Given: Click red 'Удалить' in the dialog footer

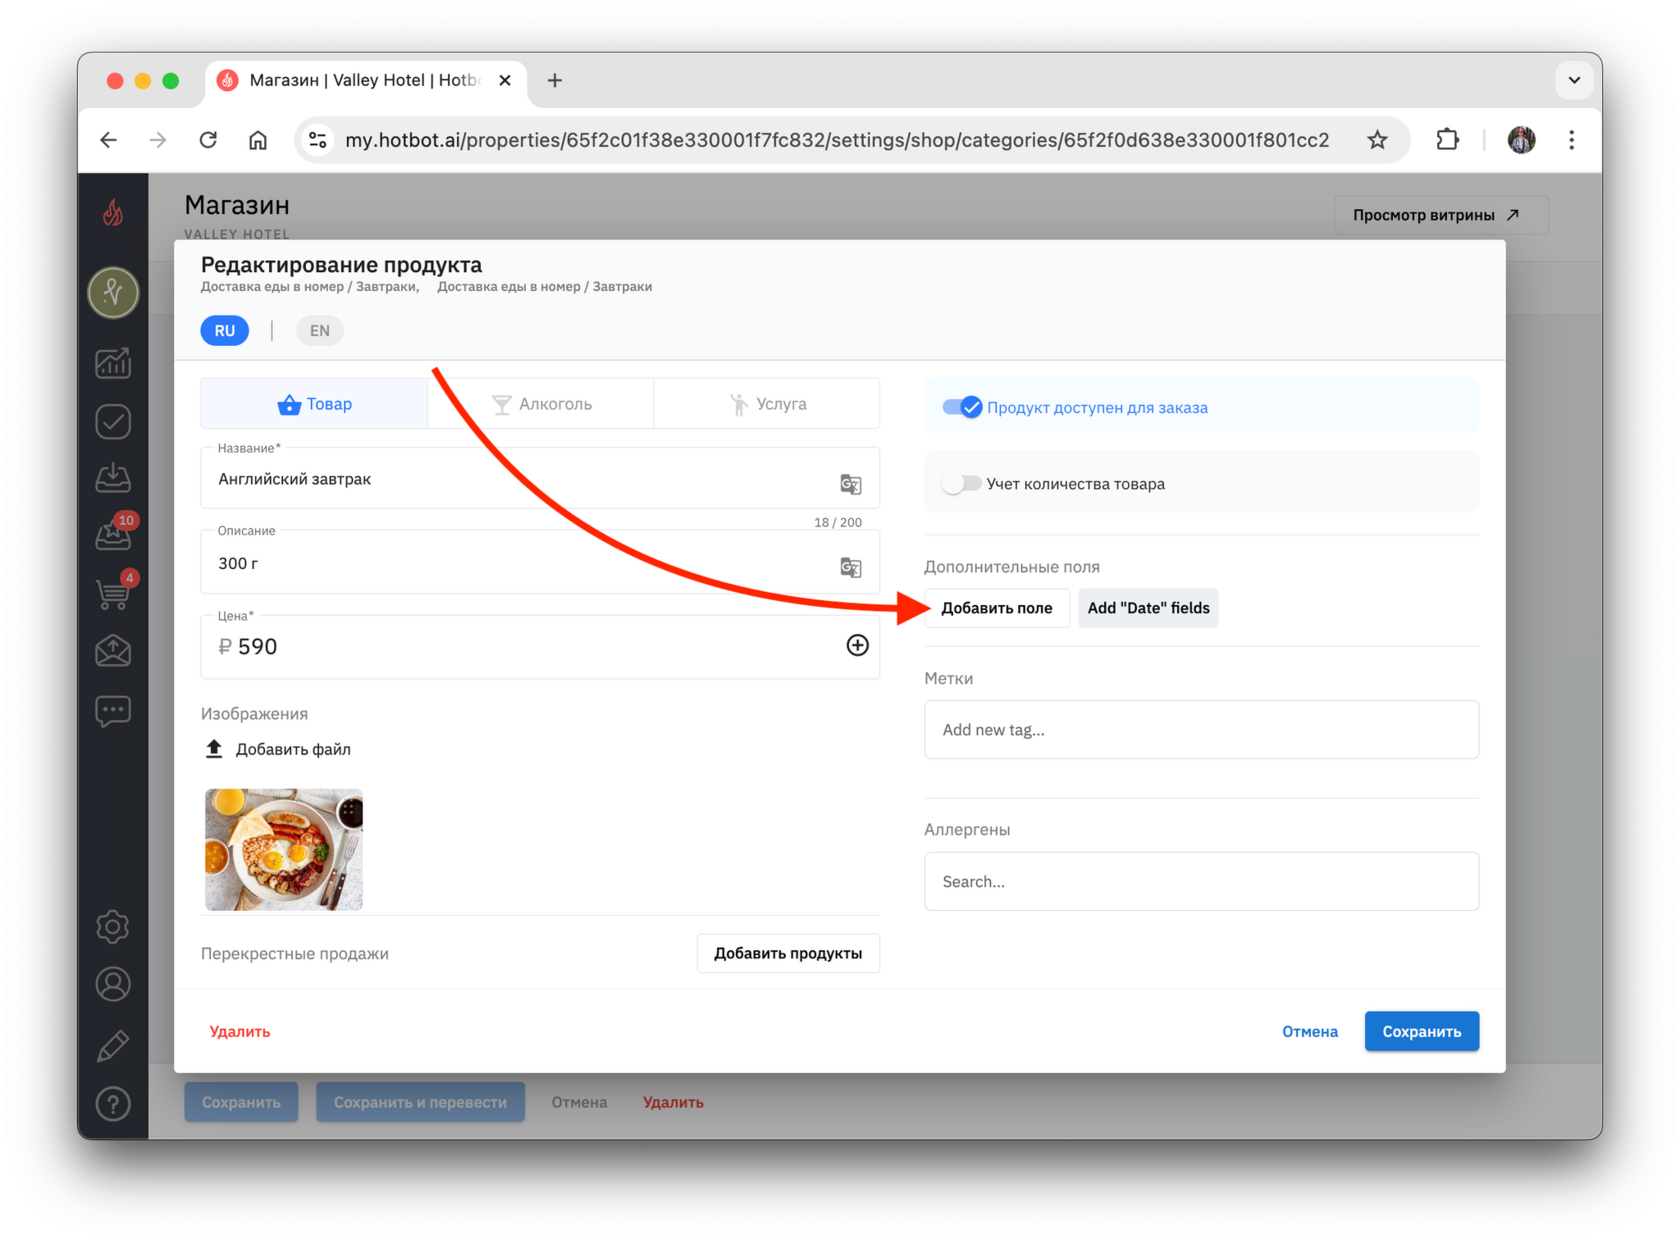Looking at the screenshot, I should [240, 1031].
